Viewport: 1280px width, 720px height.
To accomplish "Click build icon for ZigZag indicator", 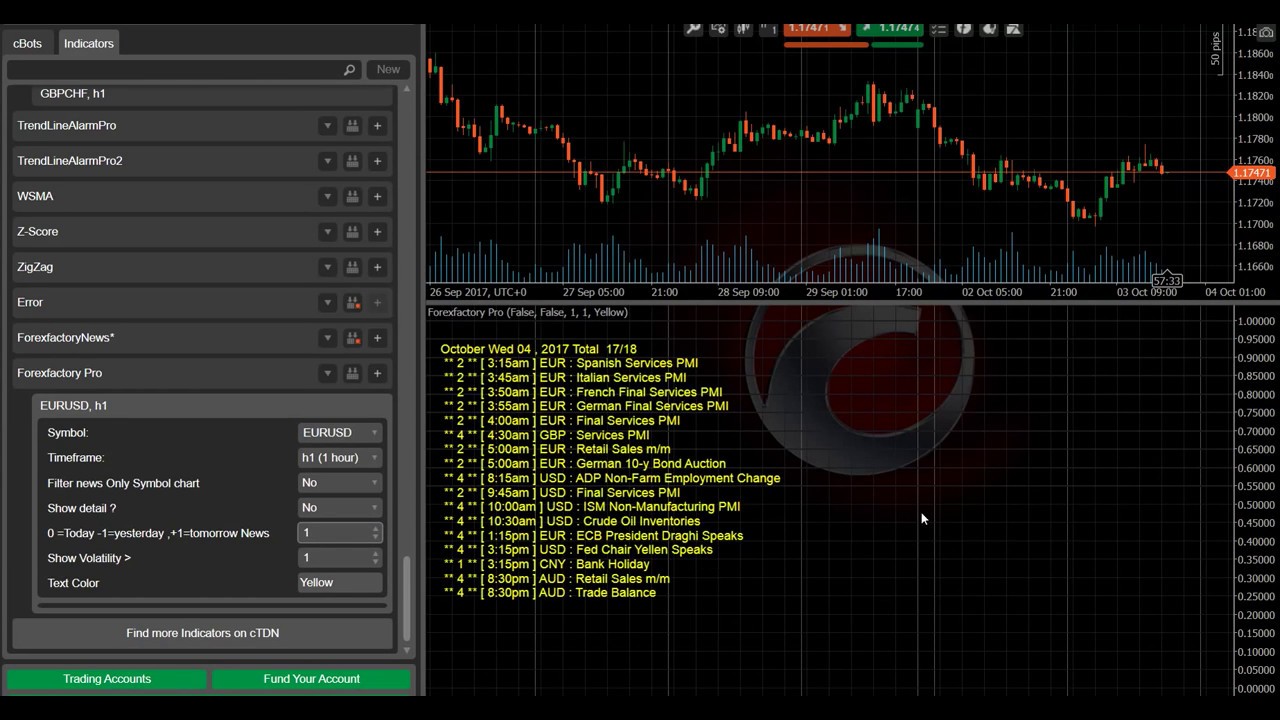I will pyautogui.click(x=352, y=267).
